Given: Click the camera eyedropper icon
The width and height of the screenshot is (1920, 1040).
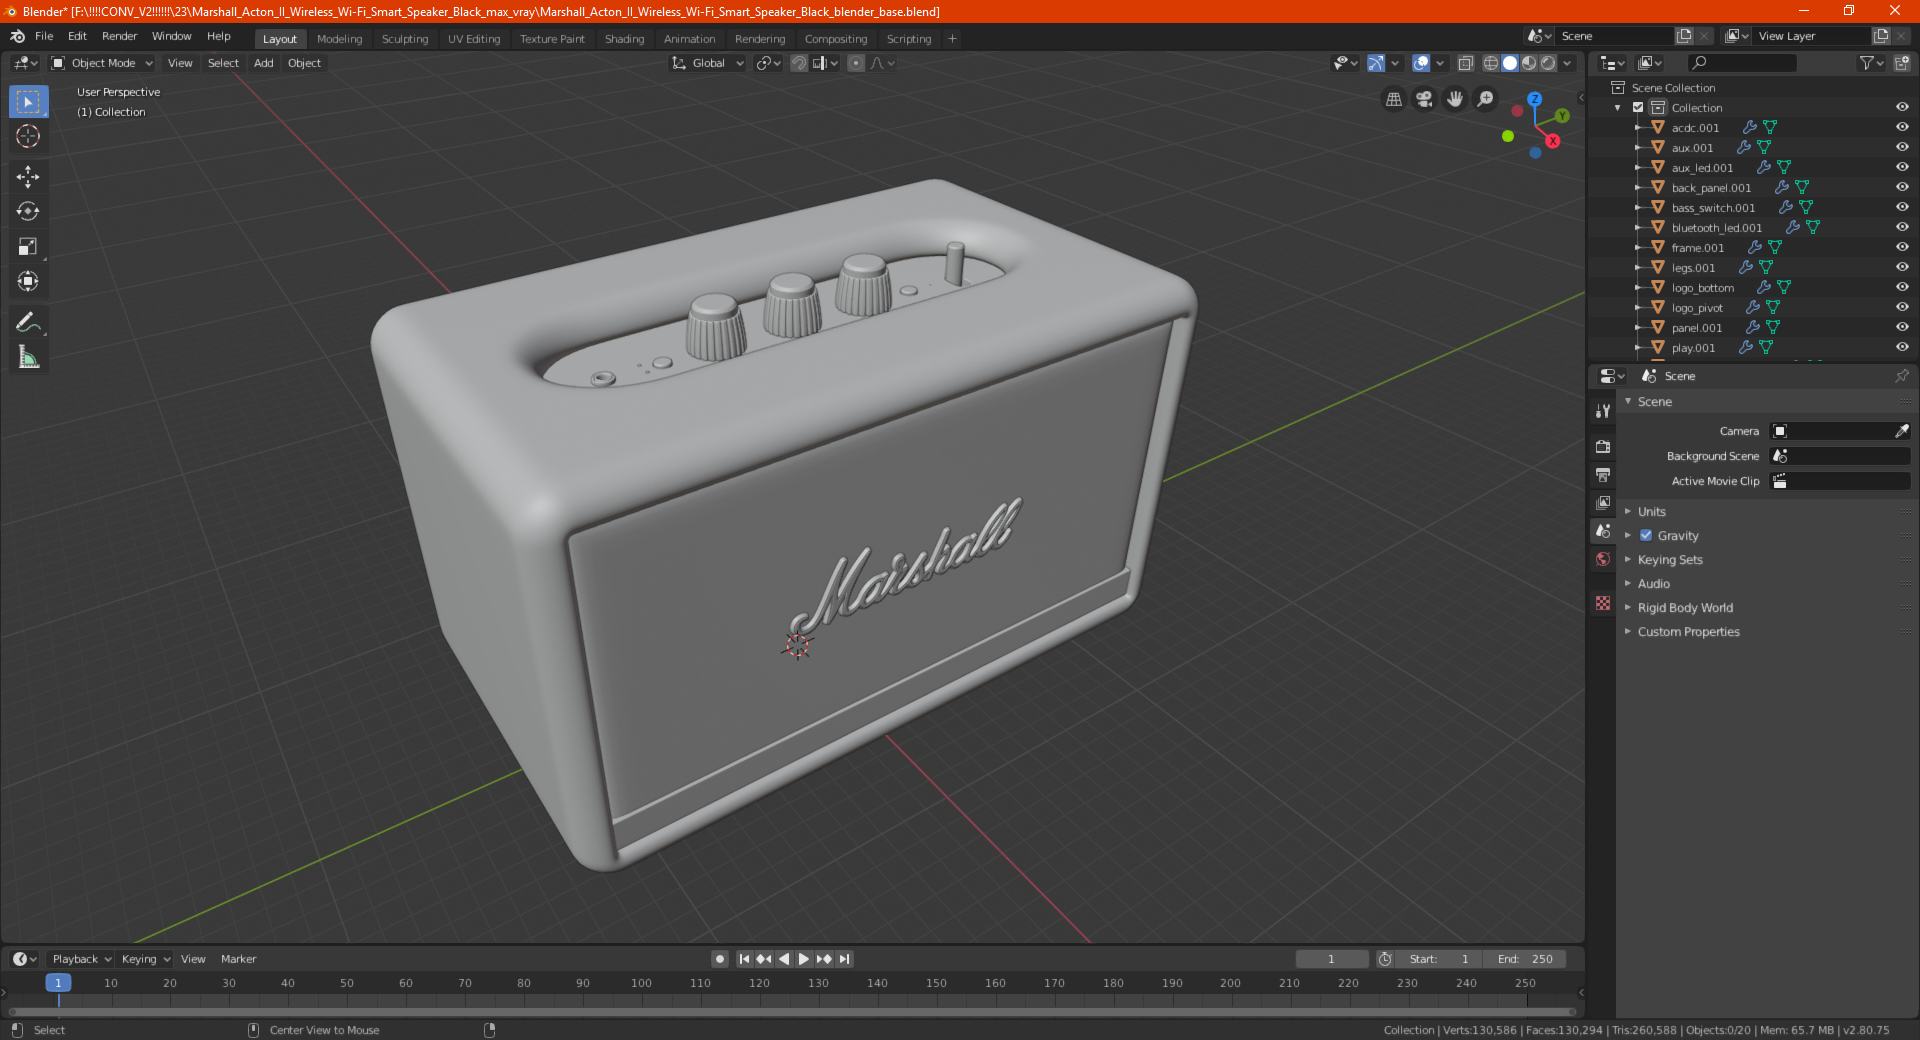Looking at the screenshot, I should 1901,431.
